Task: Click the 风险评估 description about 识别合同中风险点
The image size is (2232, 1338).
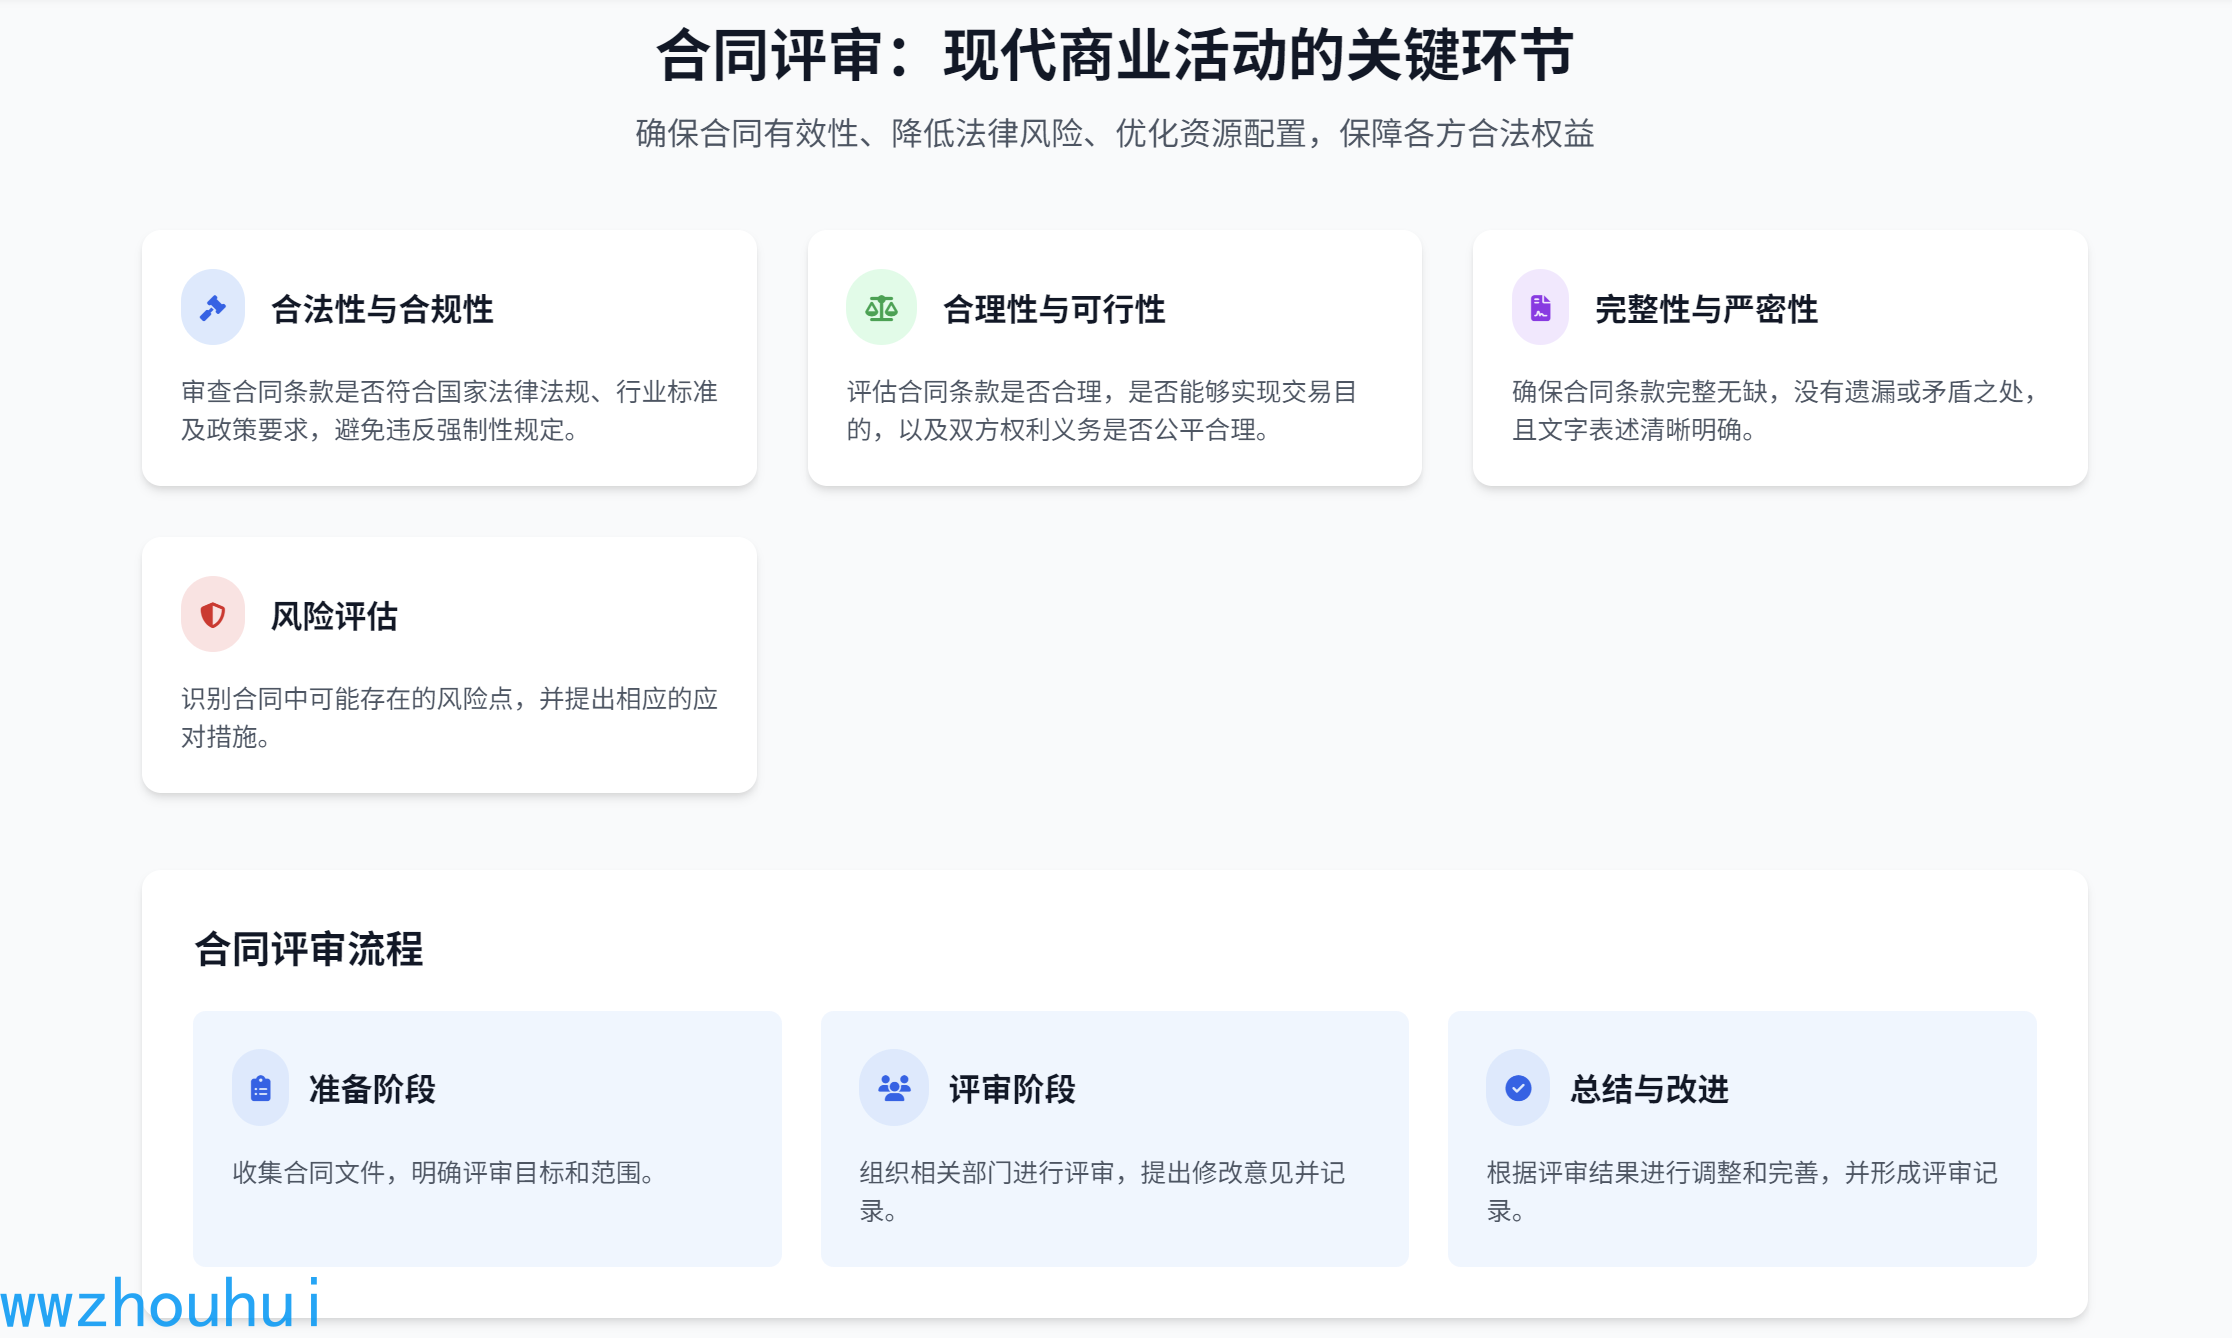Action: (x=449, y=716)
